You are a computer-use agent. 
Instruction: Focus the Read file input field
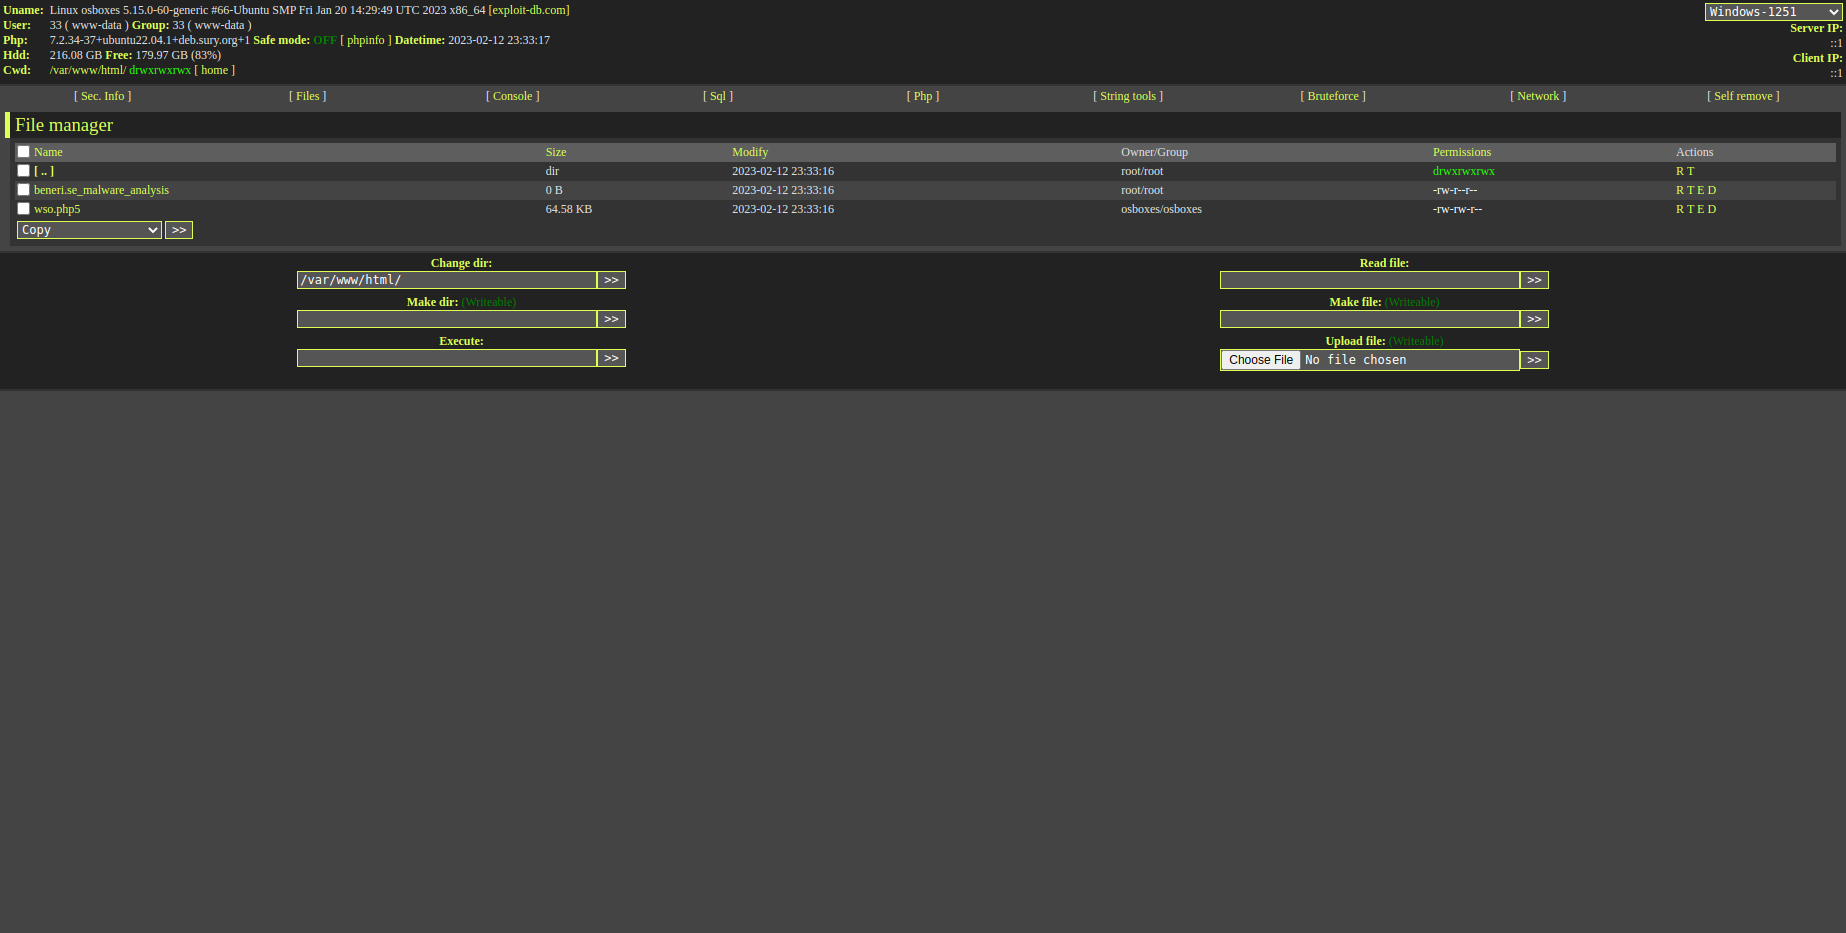pos(1370,280)
